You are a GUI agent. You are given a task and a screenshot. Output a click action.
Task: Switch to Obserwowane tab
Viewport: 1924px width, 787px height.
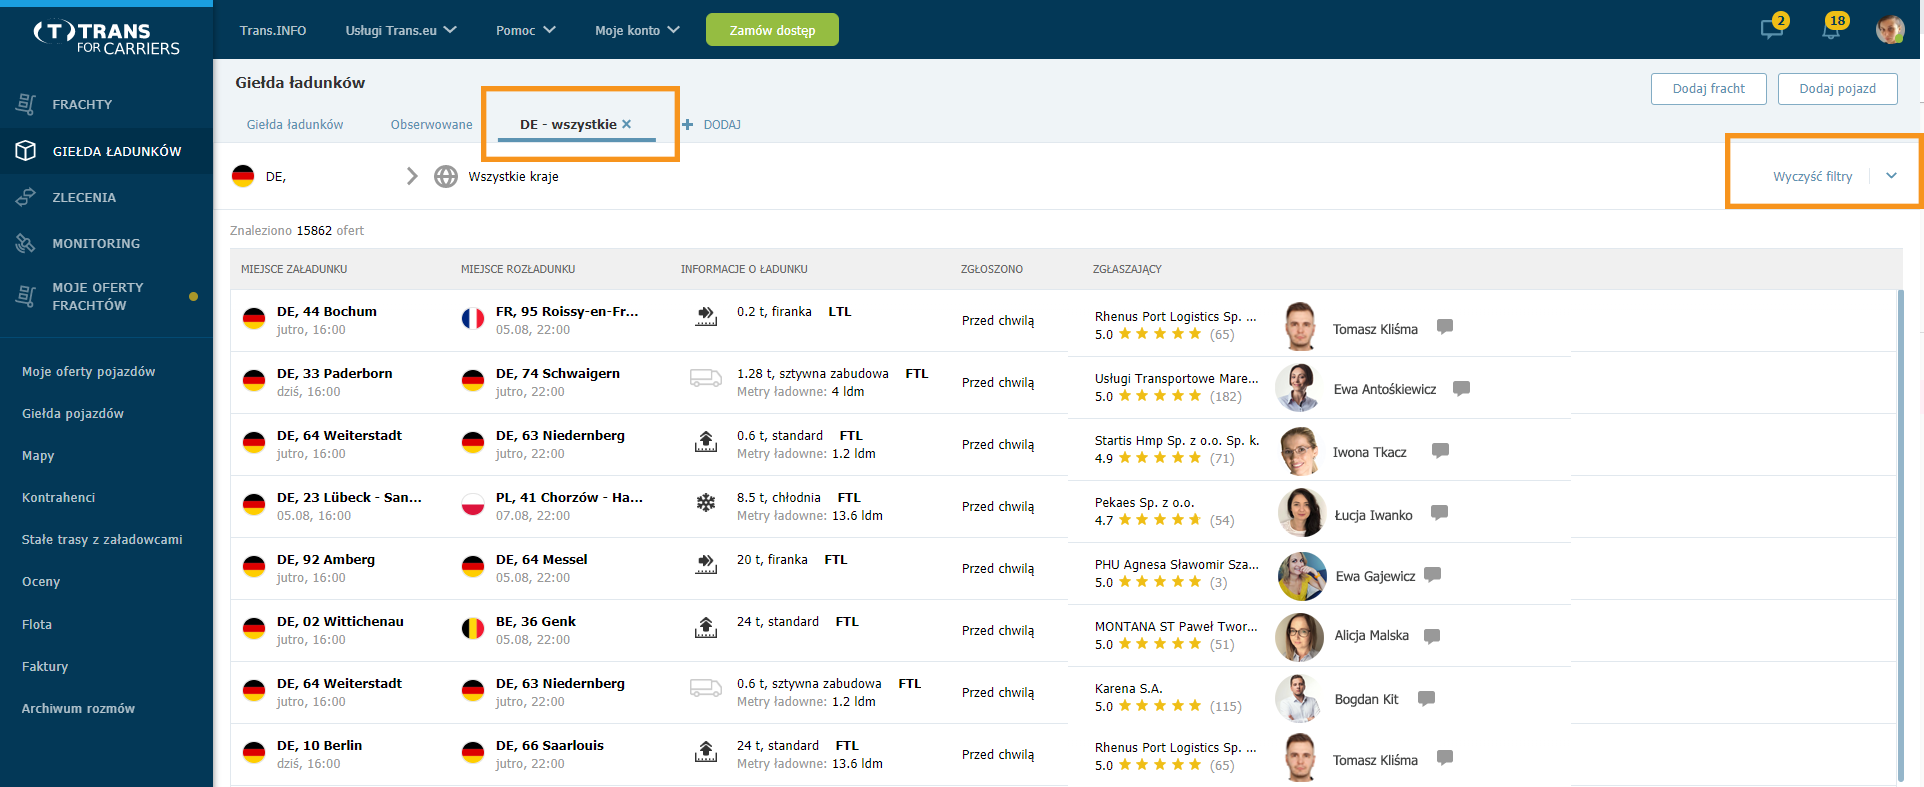(x=431, y=124)
